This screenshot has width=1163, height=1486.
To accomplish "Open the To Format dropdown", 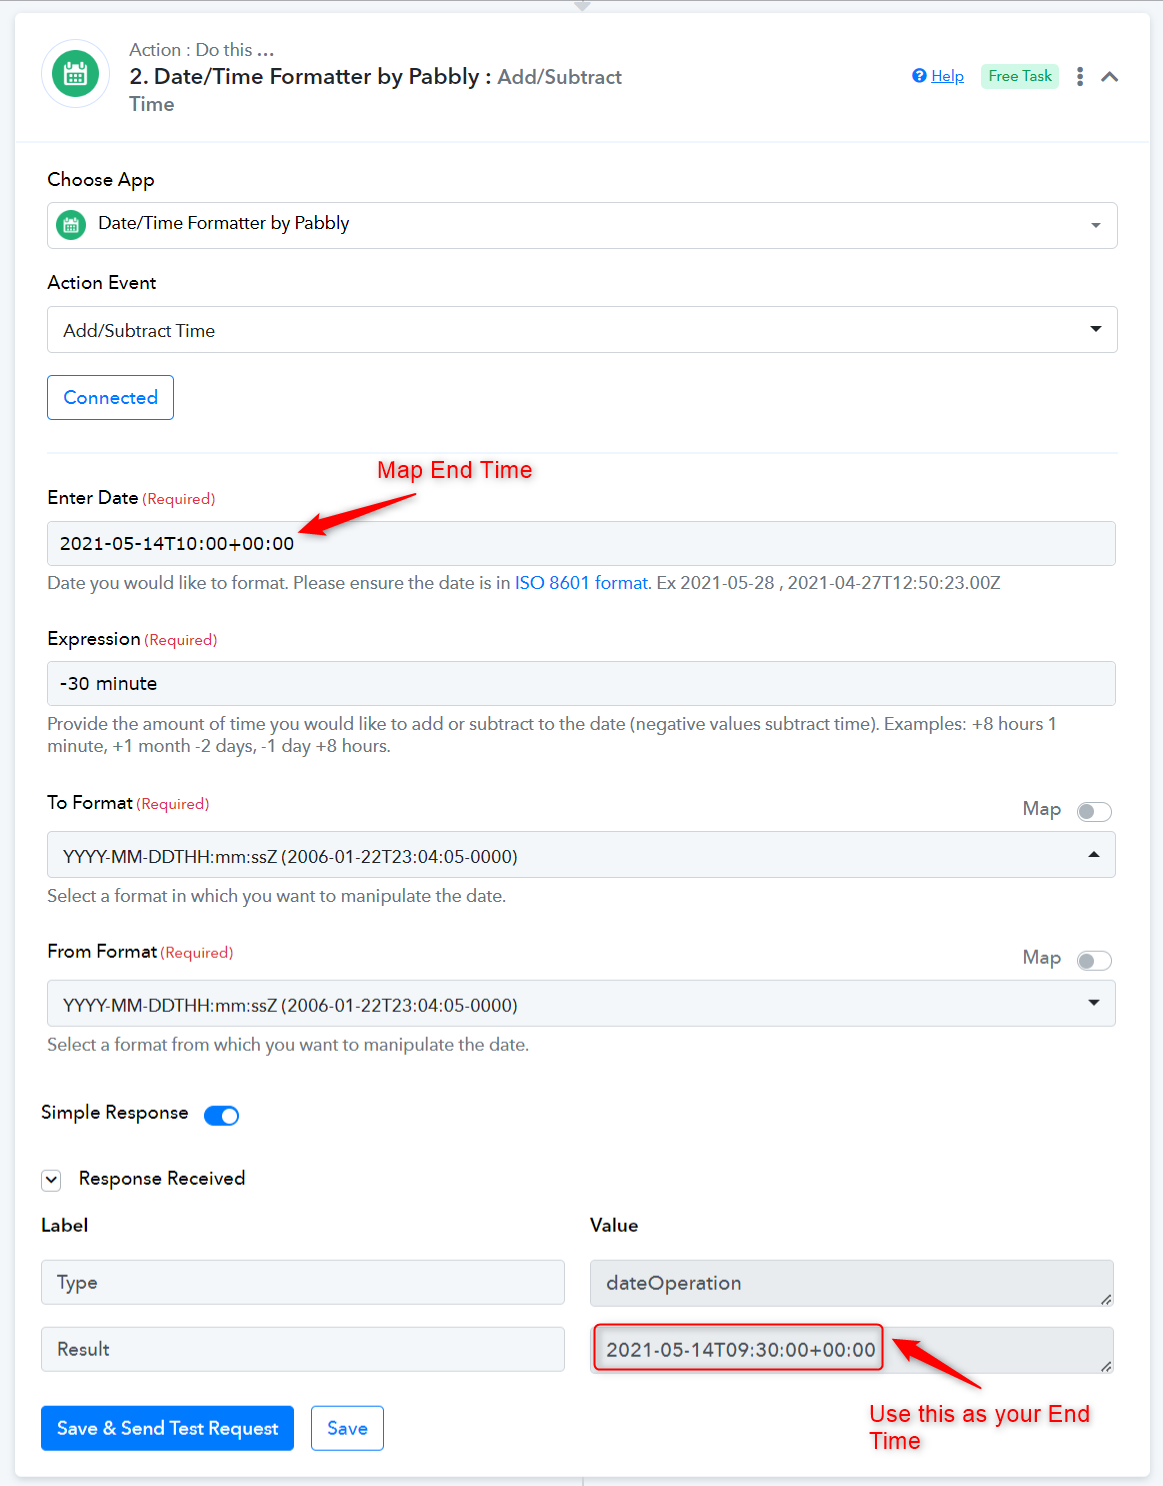I will [581, 855].
